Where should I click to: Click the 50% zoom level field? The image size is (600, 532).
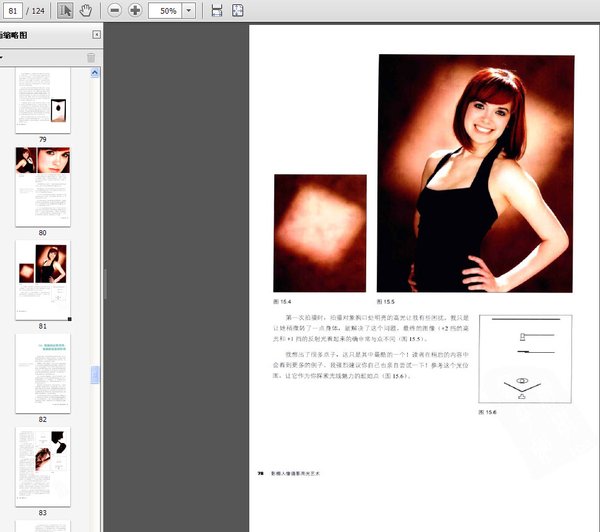[166, 10]
